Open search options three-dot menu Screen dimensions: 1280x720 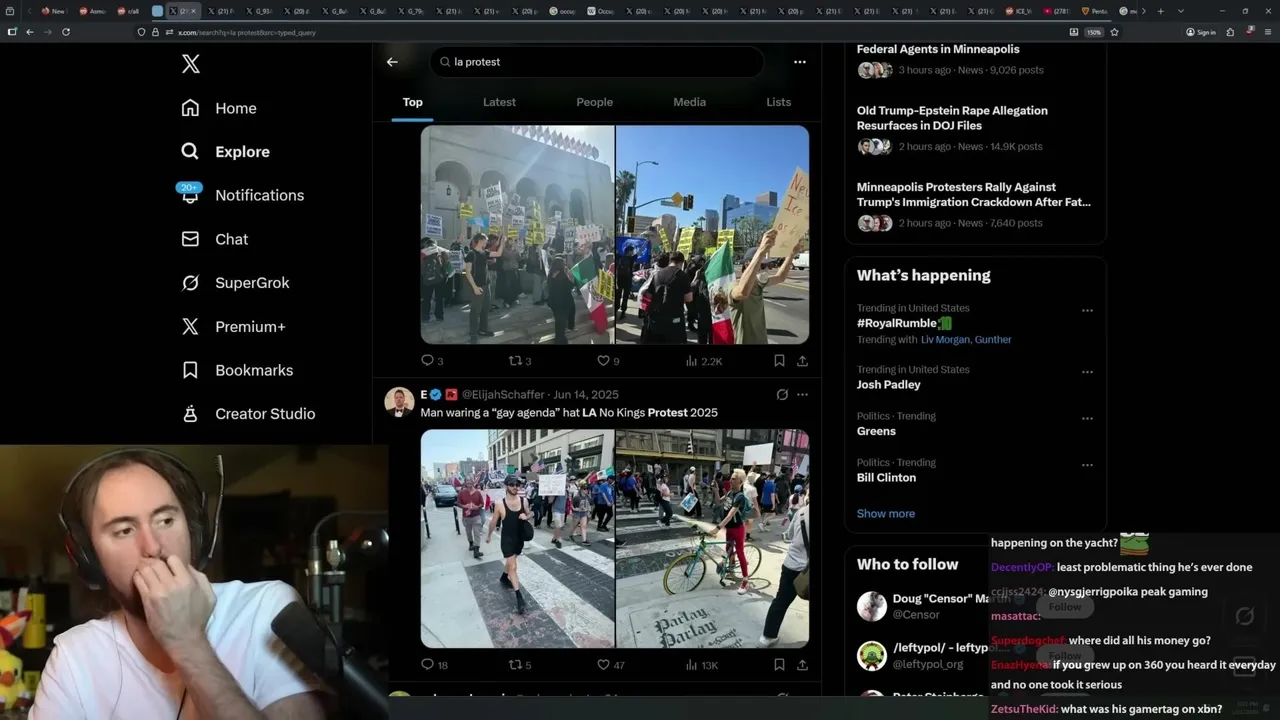pos(799,62)
